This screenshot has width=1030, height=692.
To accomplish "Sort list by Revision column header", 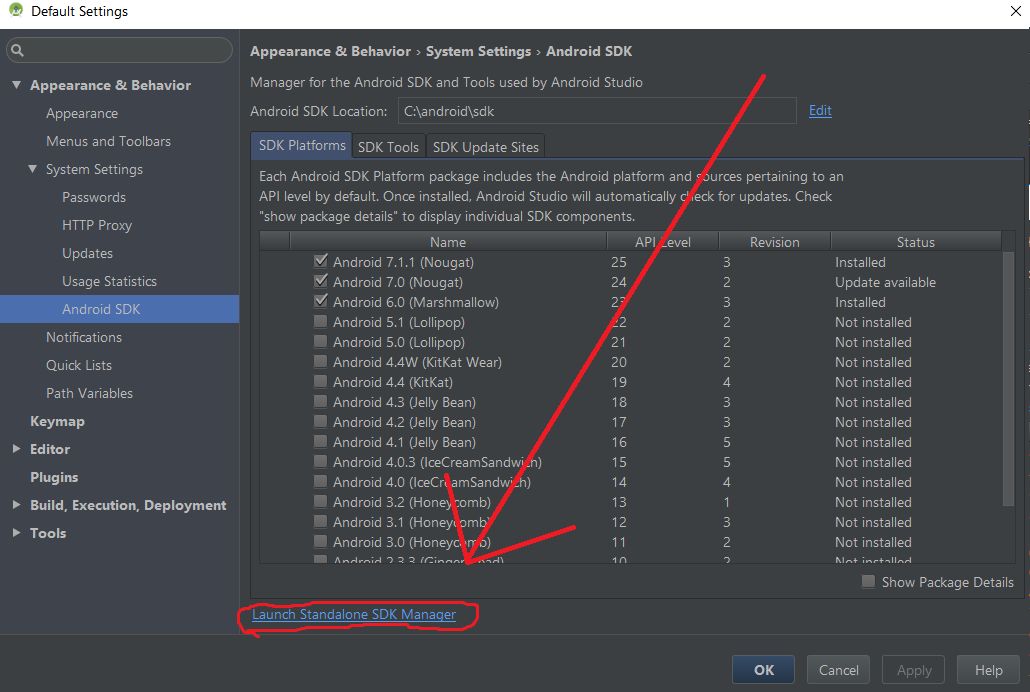I will [x=774, y=242].
